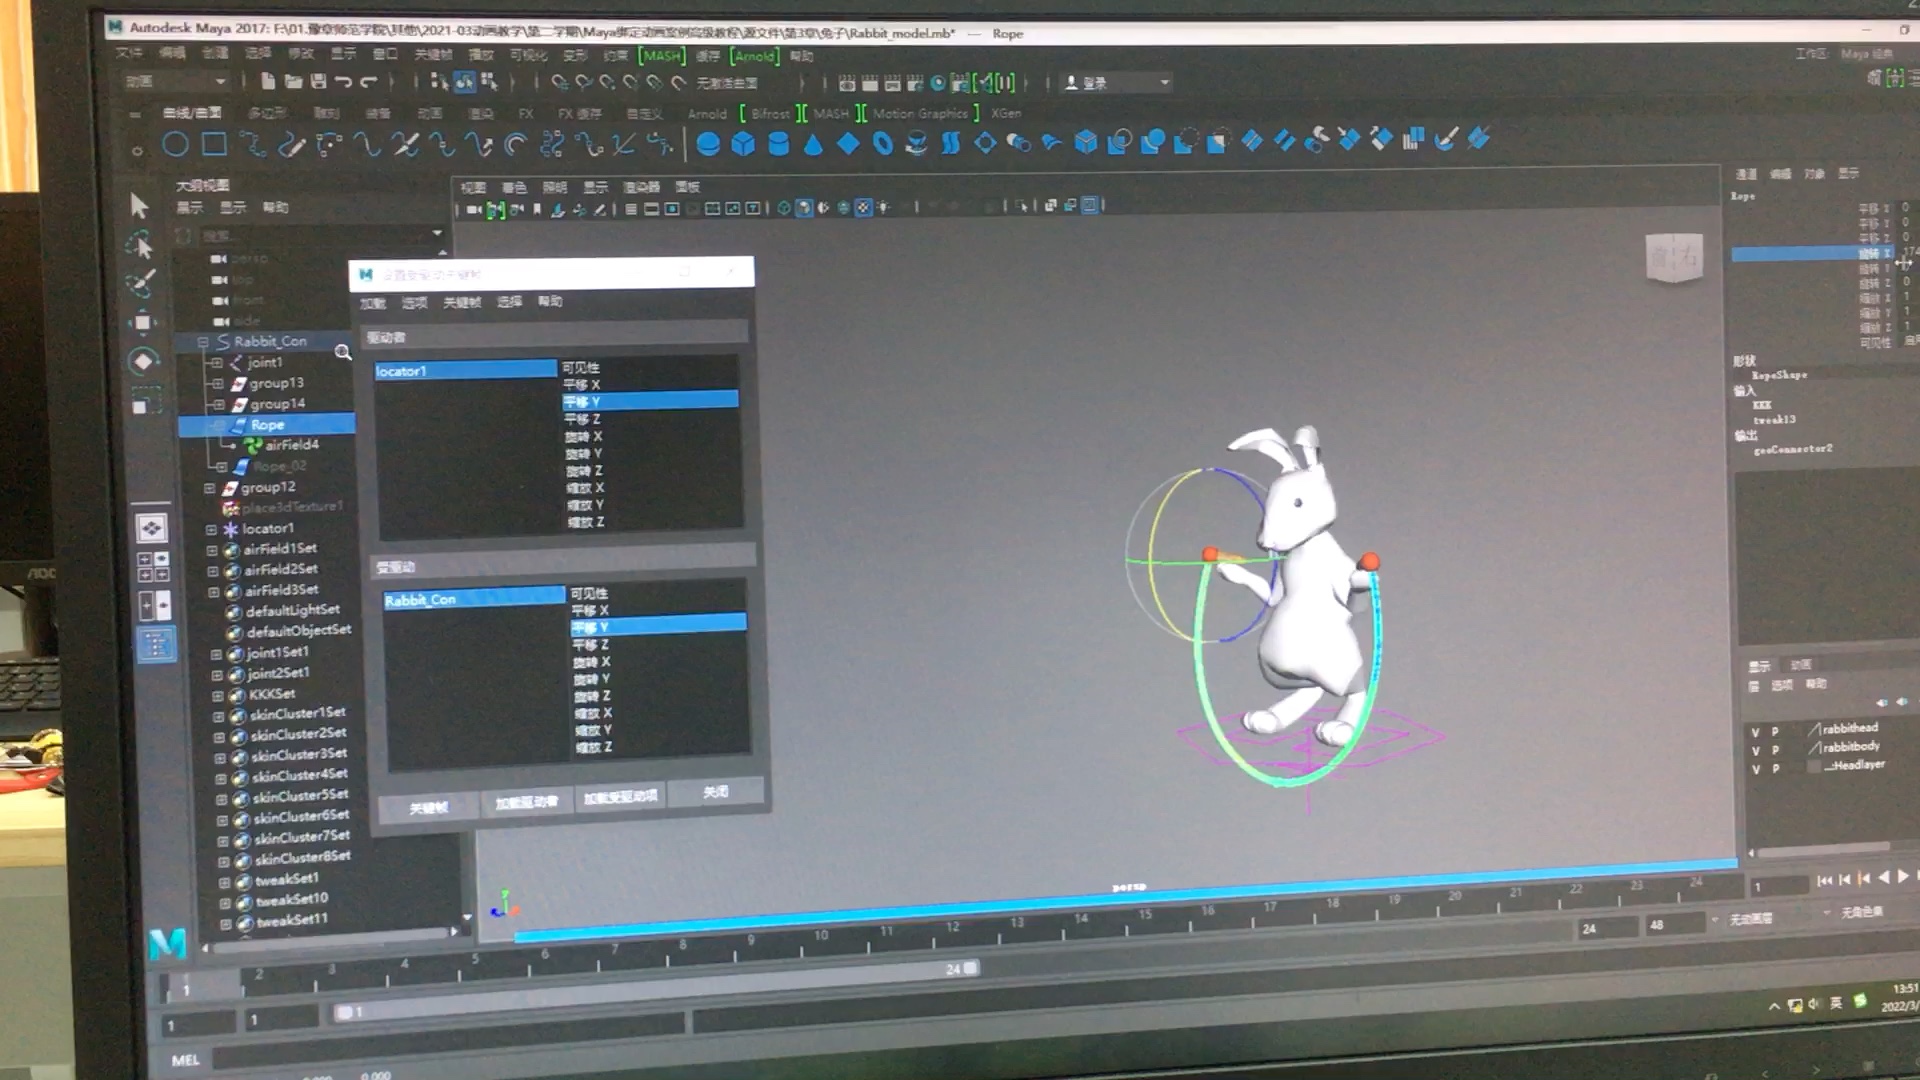Click the polygon cube shelf icon
The height and width of the screenshot is (1080, 1920).
click(x=743, y=144)
